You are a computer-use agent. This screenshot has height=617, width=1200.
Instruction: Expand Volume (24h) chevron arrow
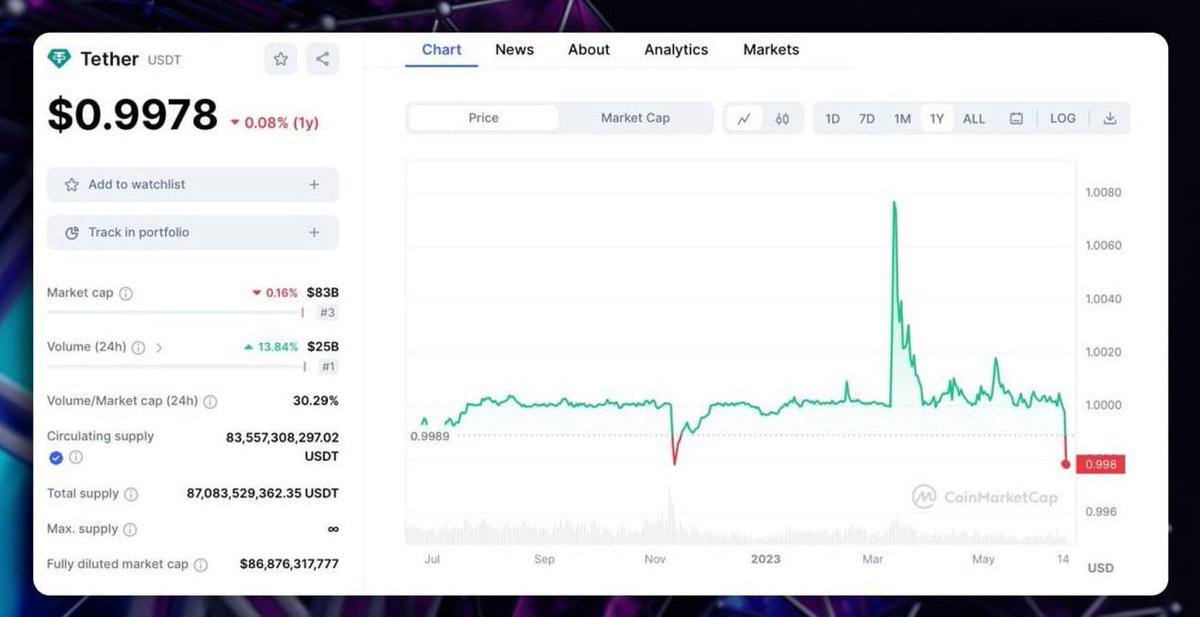(159, 348)
